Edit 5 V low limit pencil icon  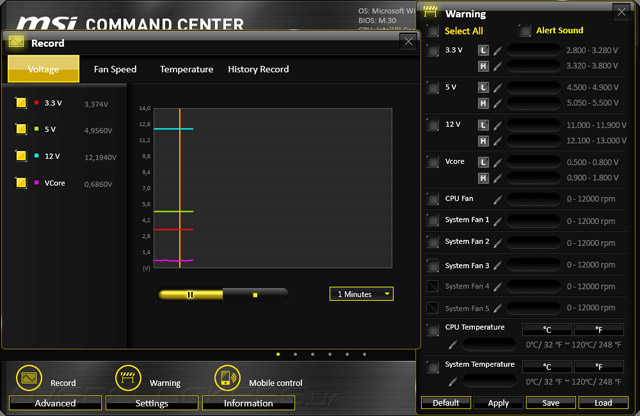pos(498,87)
